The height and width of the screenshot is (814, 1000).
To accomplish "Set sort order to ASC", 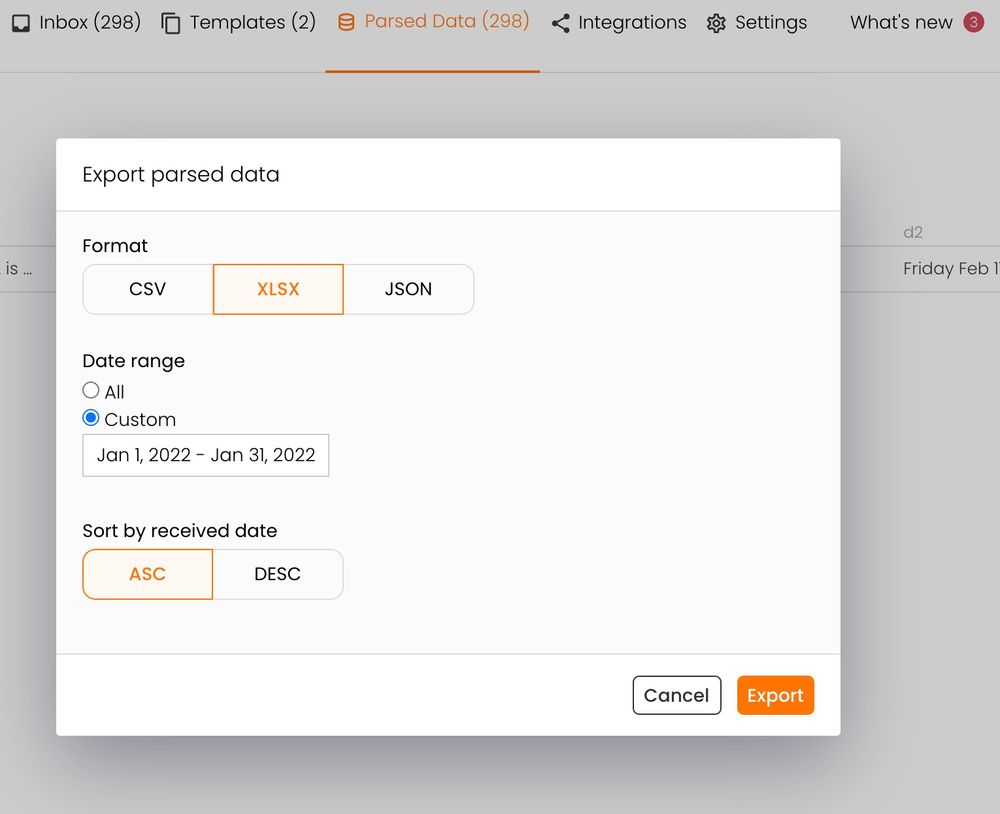I will coord(147,574).
